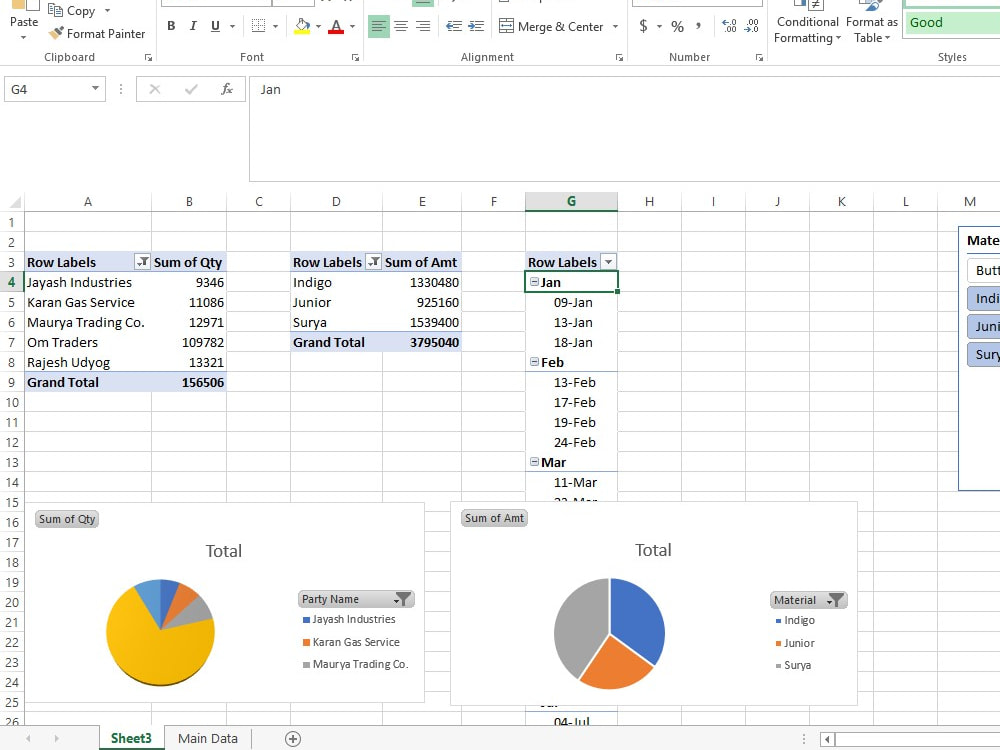This screenshot has width=1000, height=750.
Task: Click Sum of Amt chart field button
Action: pyautogui.click(x=494, y=518)
